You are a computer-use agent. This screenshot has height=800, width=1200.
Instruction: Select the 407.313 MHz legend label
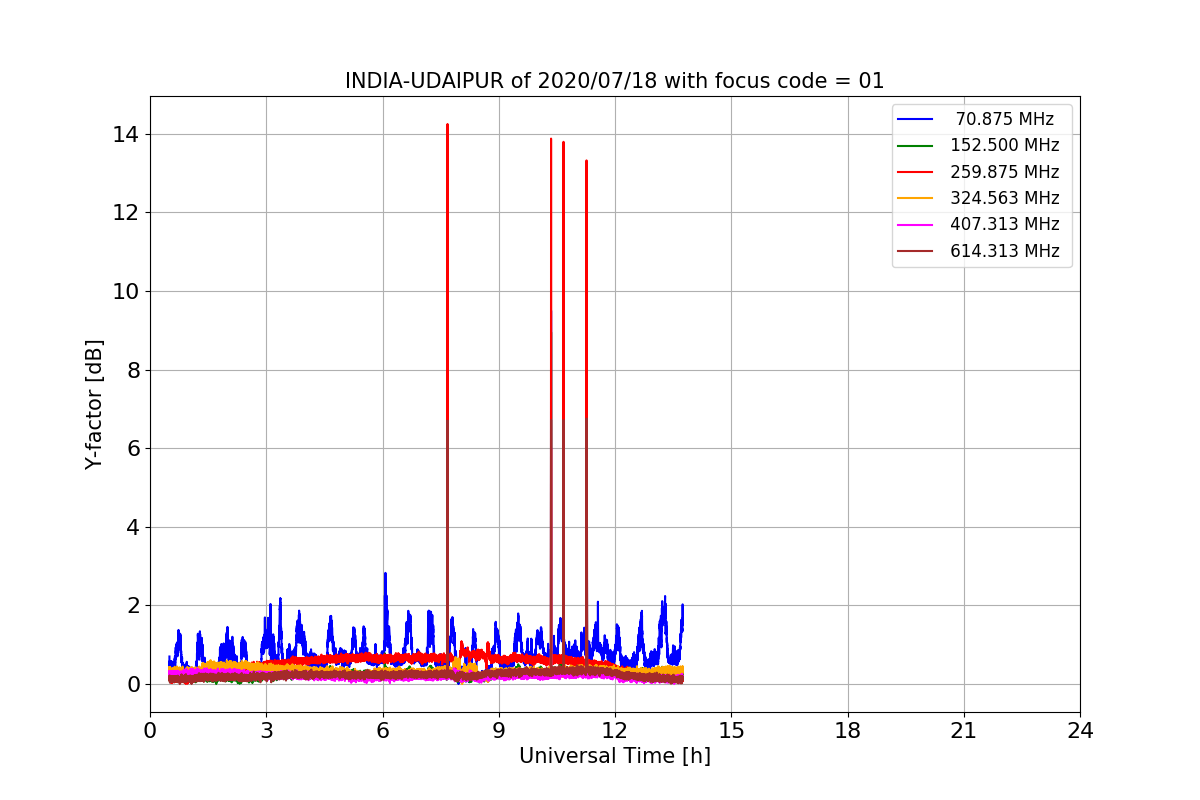pyautogui.click(x=1005, y=224)
